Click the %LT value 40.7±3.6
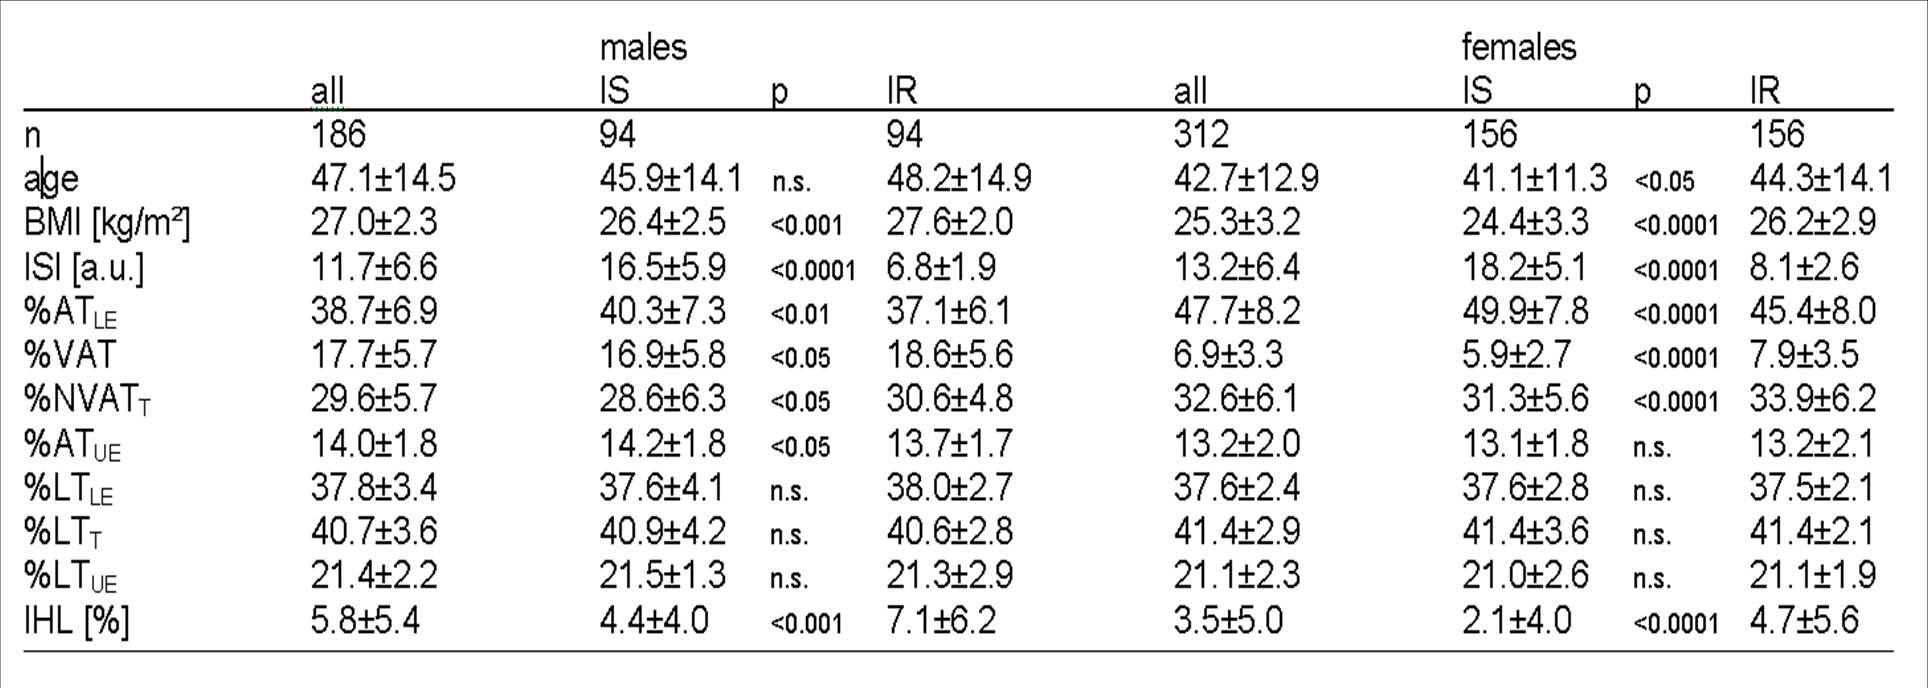 [x=374, y=531]
